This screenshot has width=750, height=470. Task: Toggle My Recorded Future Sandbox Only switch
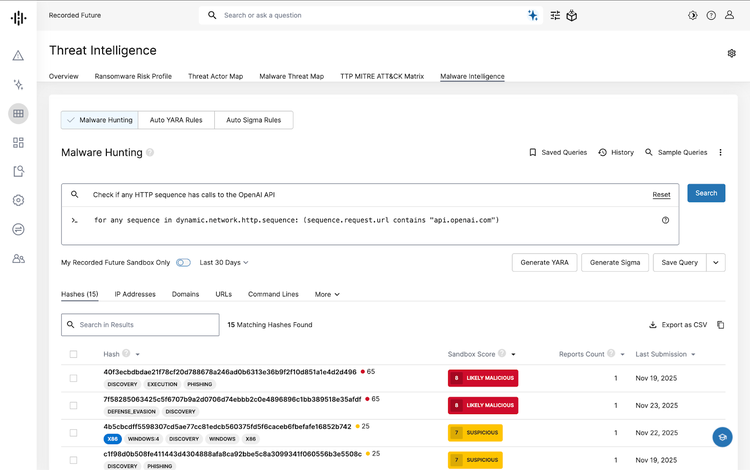point(183,263)
